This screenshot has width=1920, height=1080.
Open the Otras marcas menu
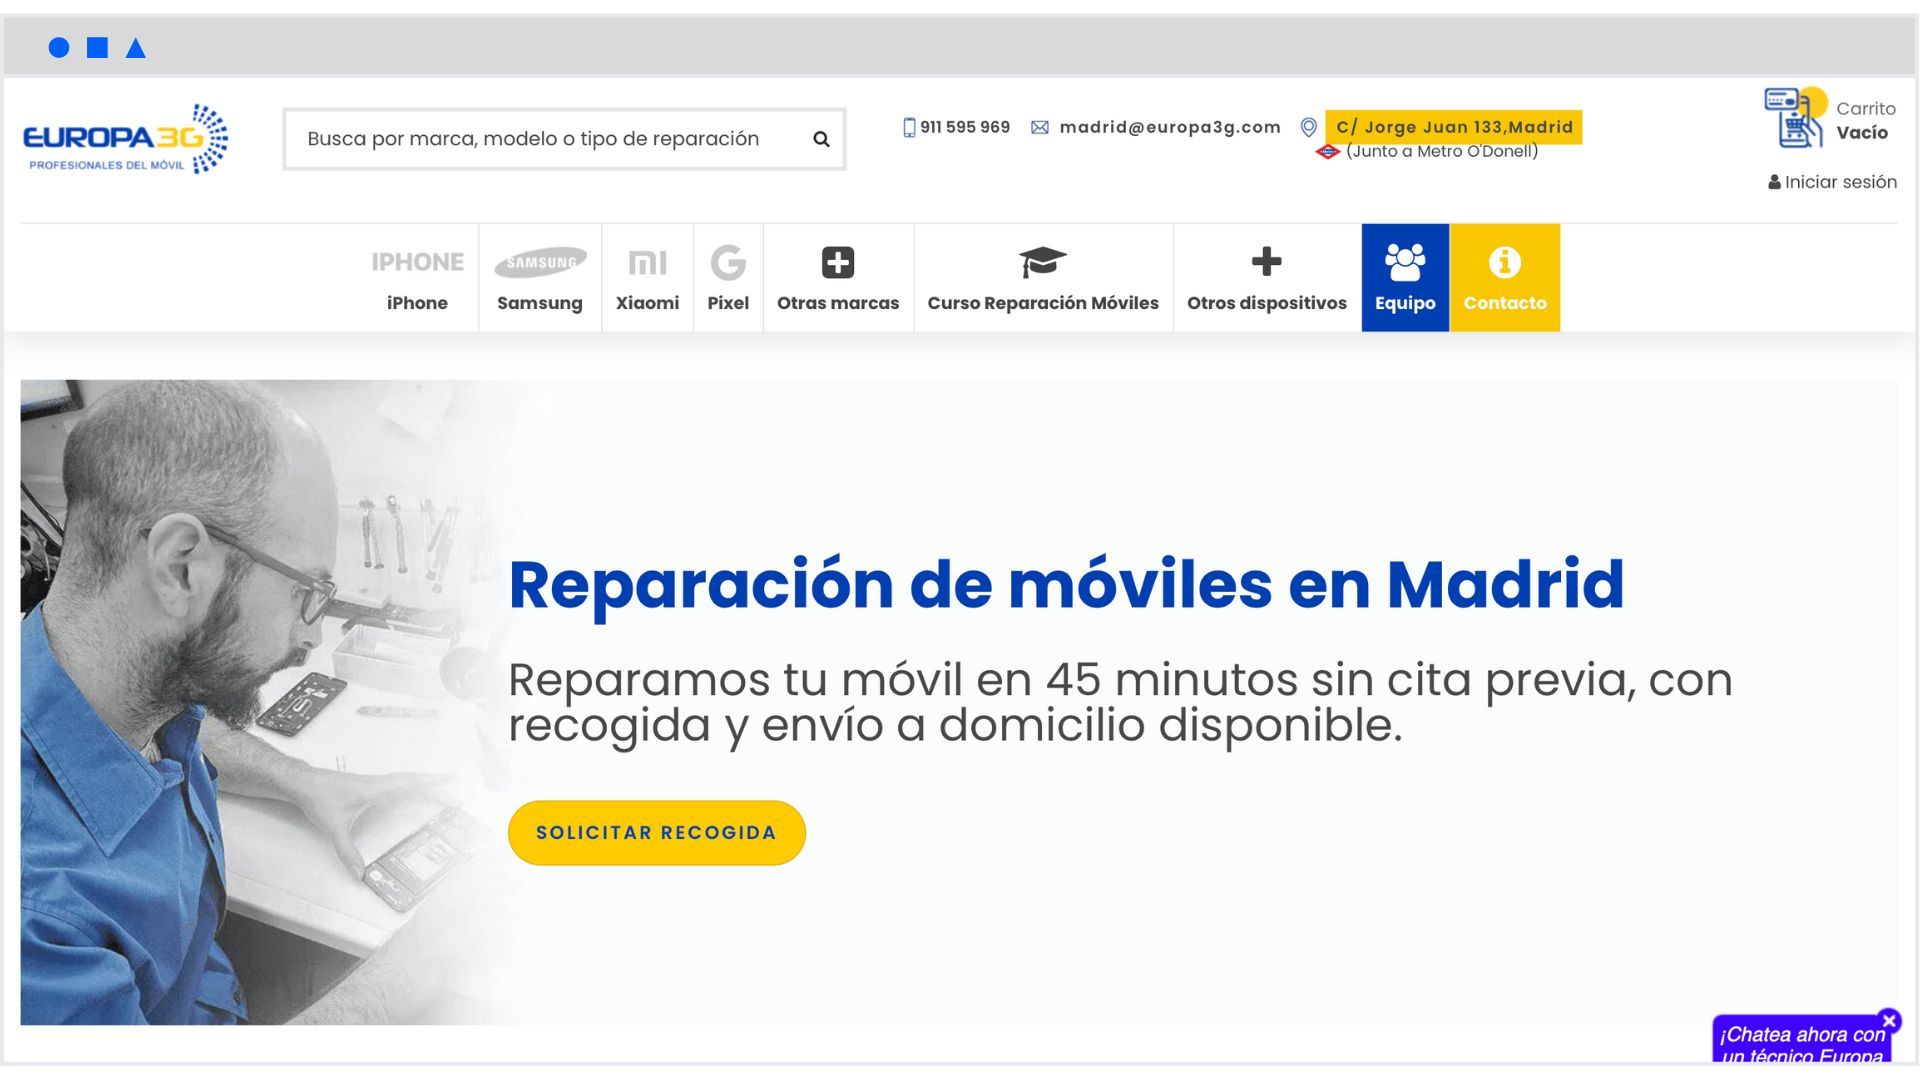coord(838,279)
